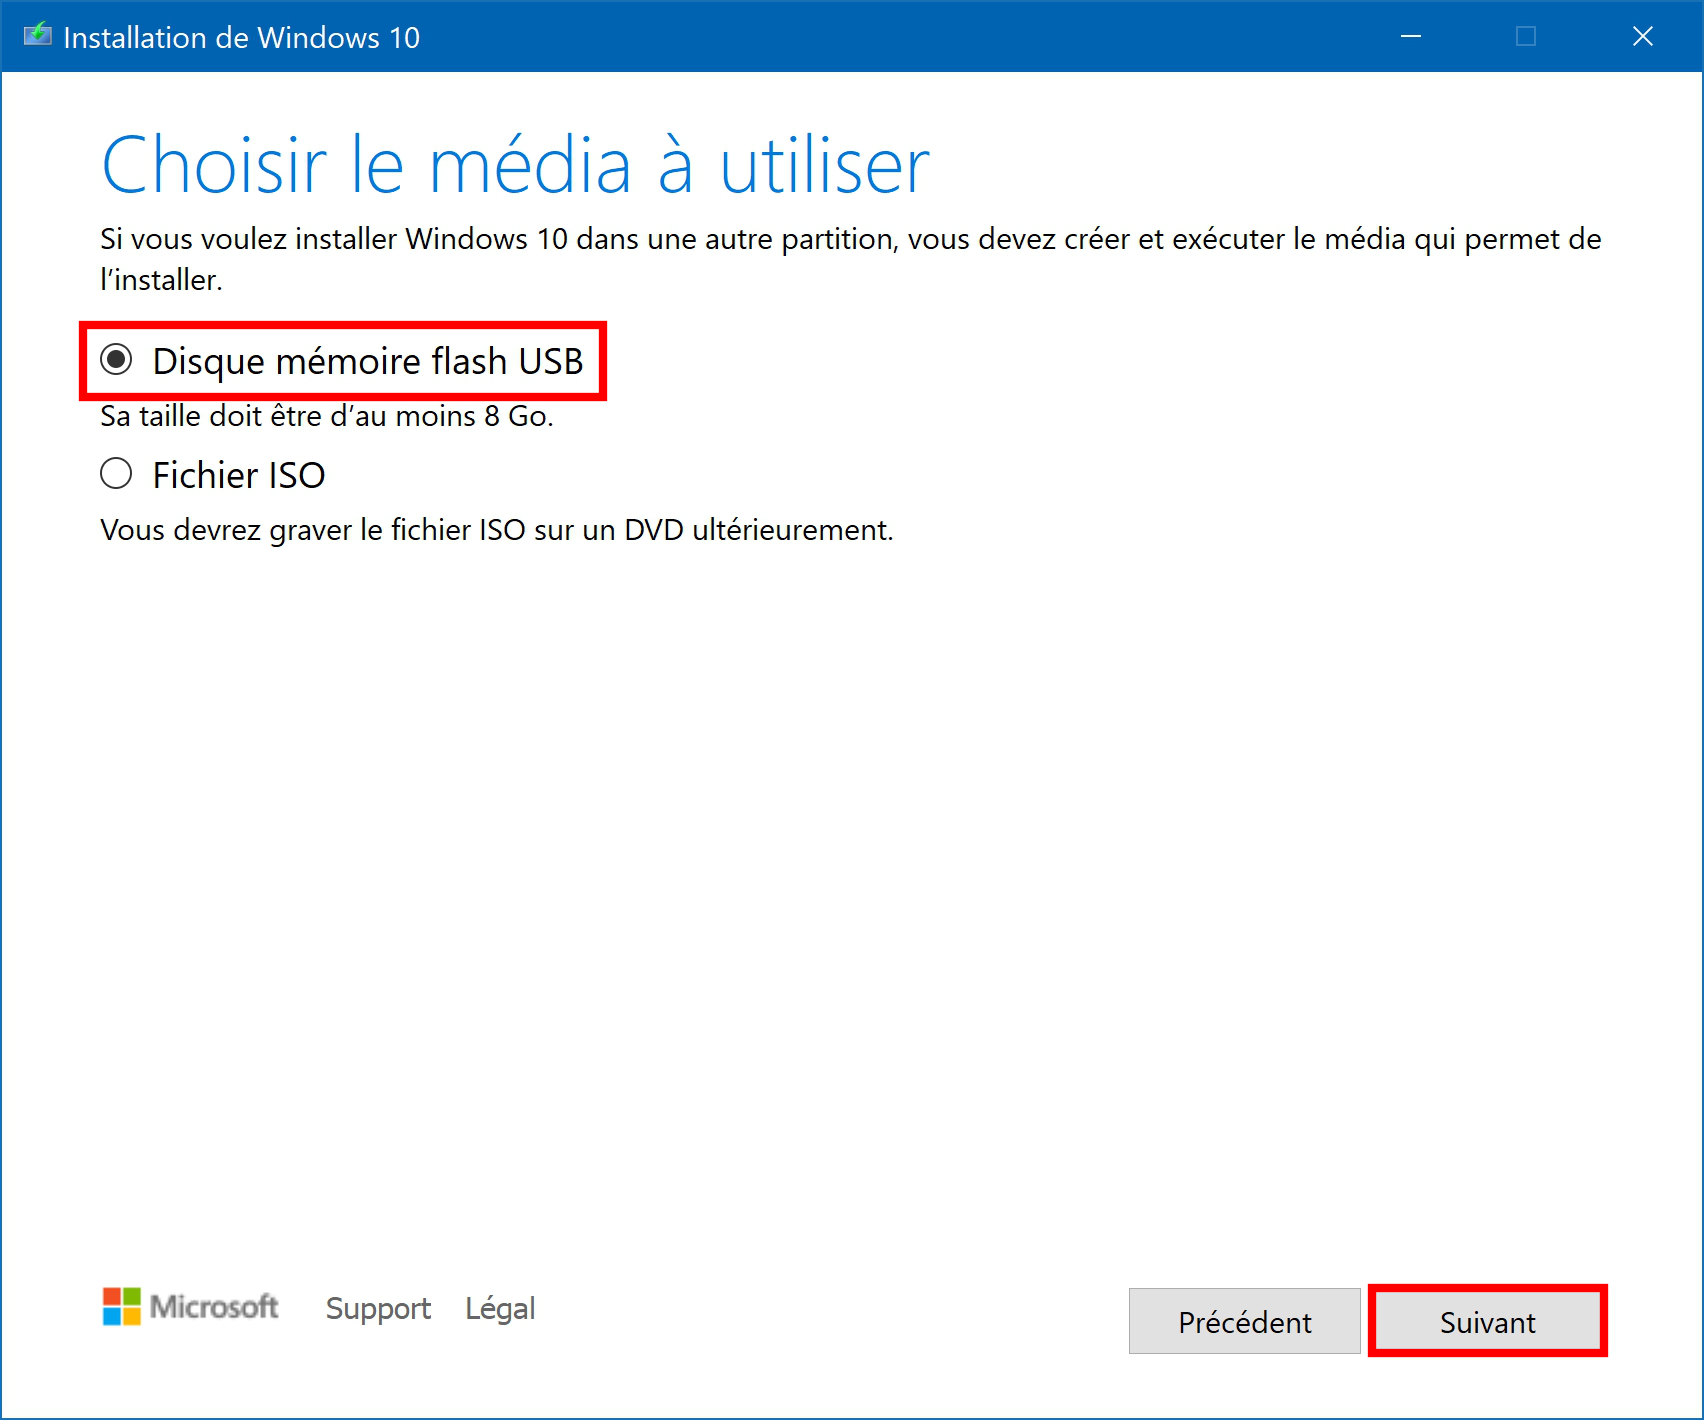The image size is (1704, 1420).
Task: Click the window title Installation de Windows 10
Action: tap(242, 37)
